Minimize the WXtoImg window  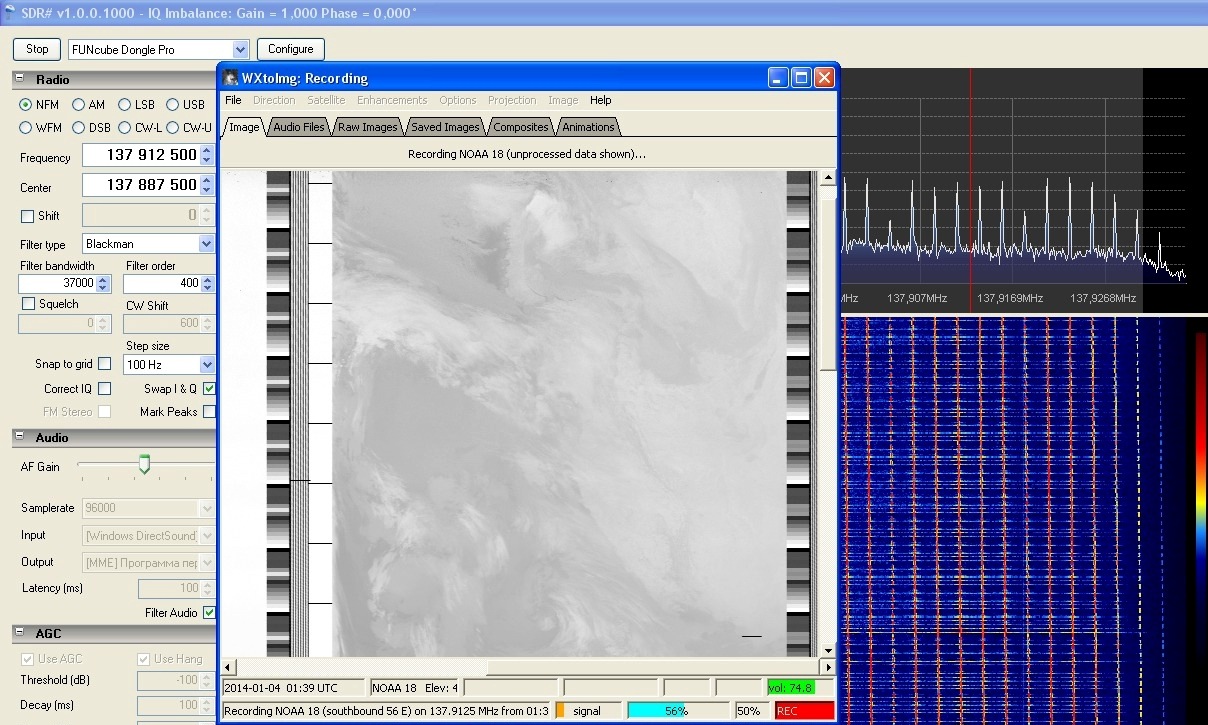click(x=778, y=78)
